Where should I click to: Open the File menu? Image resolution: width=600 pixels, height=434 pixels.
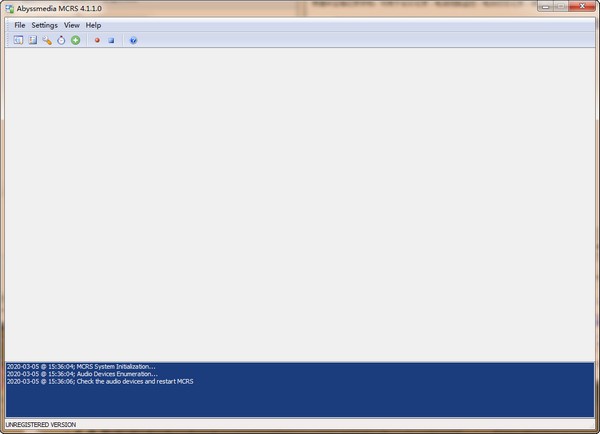[20, 24]
